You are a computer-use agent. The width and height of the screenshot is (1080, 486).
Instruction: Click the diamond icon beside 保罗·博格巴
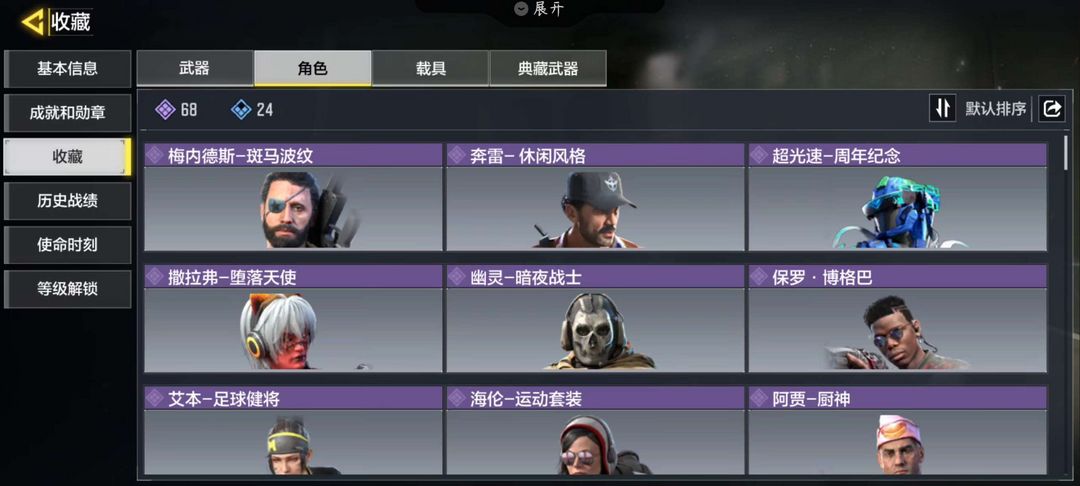click(759, 277)
